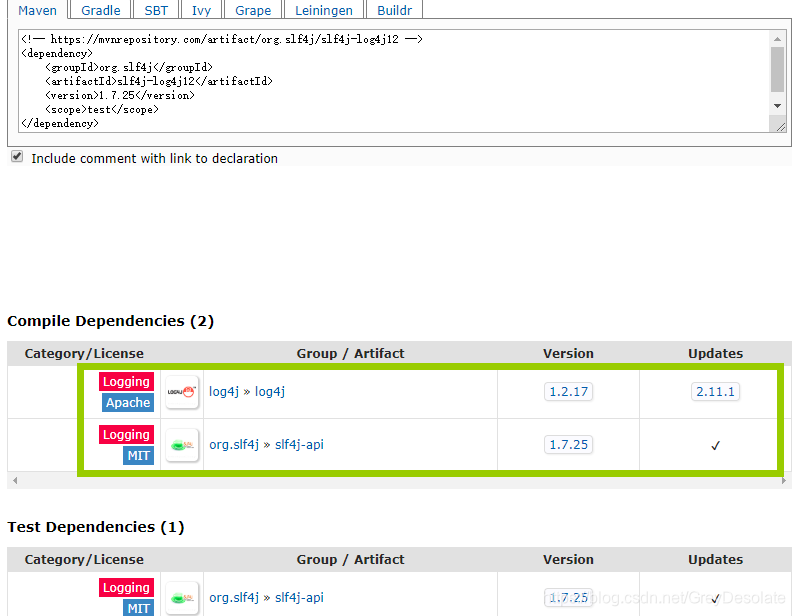This screenshot has height=616, width=795.
Task: Click compile table horizontal scroll right arrow
Action: click(784, 480)
